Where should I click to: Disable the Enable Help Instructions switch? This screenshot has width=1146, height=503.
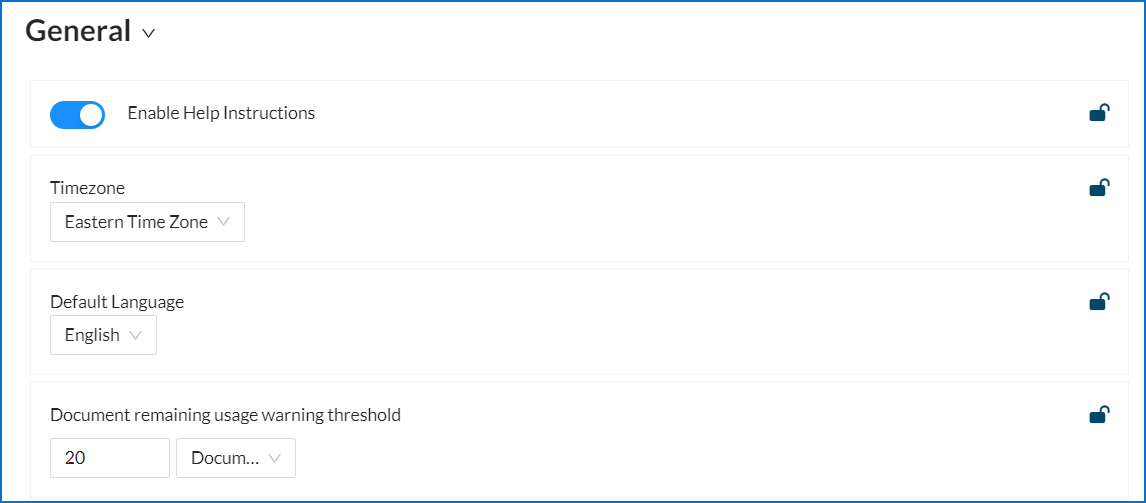tap(77, 114)
